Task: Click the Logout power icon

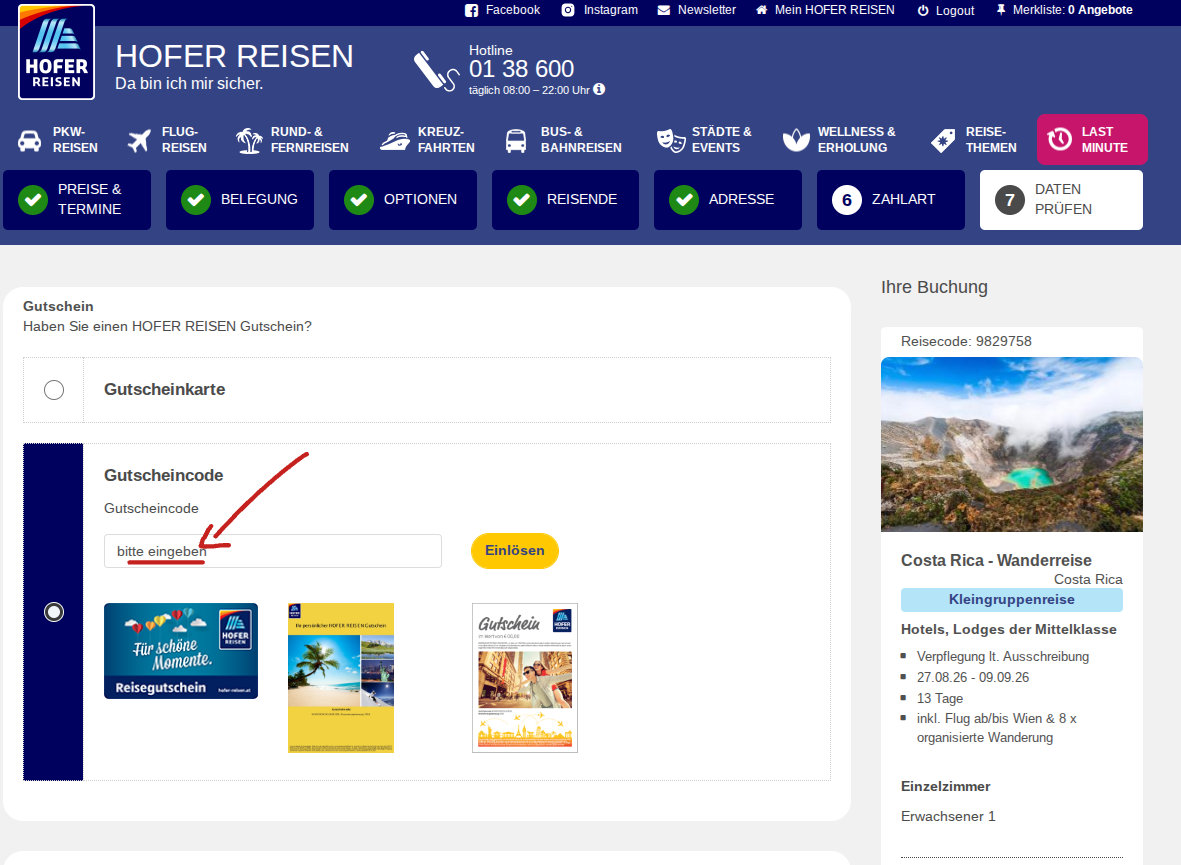Action: click(923, 10)
